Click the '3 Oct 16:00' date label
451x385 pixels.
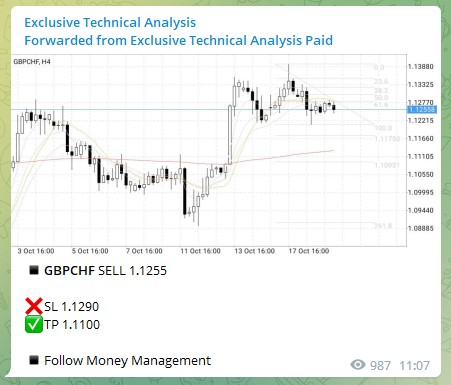pos(36,251)
